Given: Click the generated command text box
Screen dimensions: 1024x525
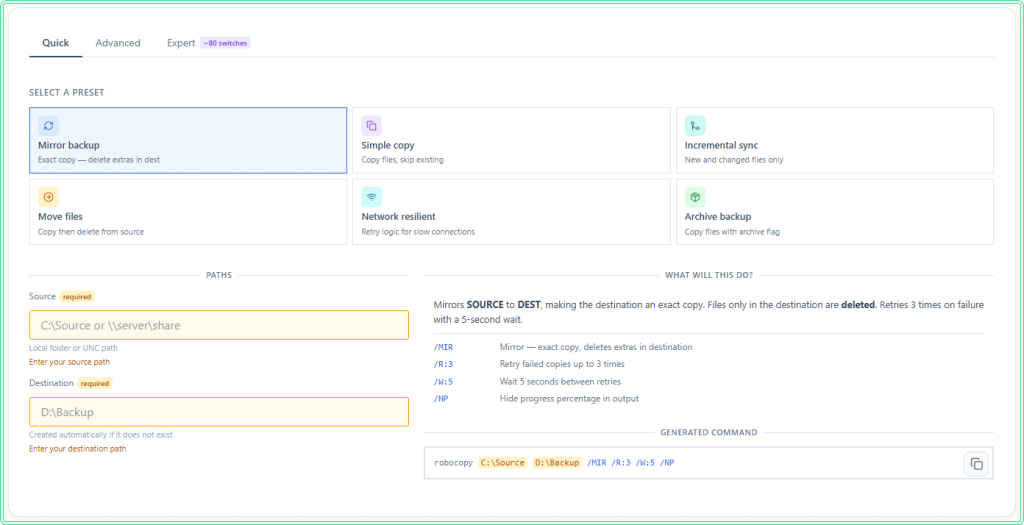Looking at the screenshot, I should tap(709, 463).
